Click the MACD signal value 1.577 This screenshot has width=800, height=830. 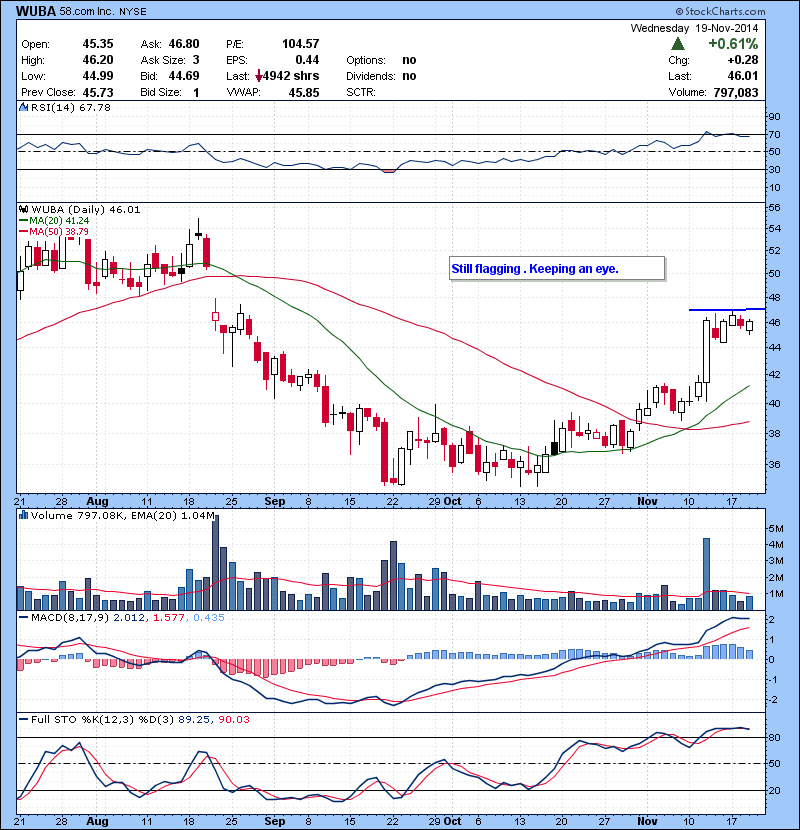tap(169, 617)
